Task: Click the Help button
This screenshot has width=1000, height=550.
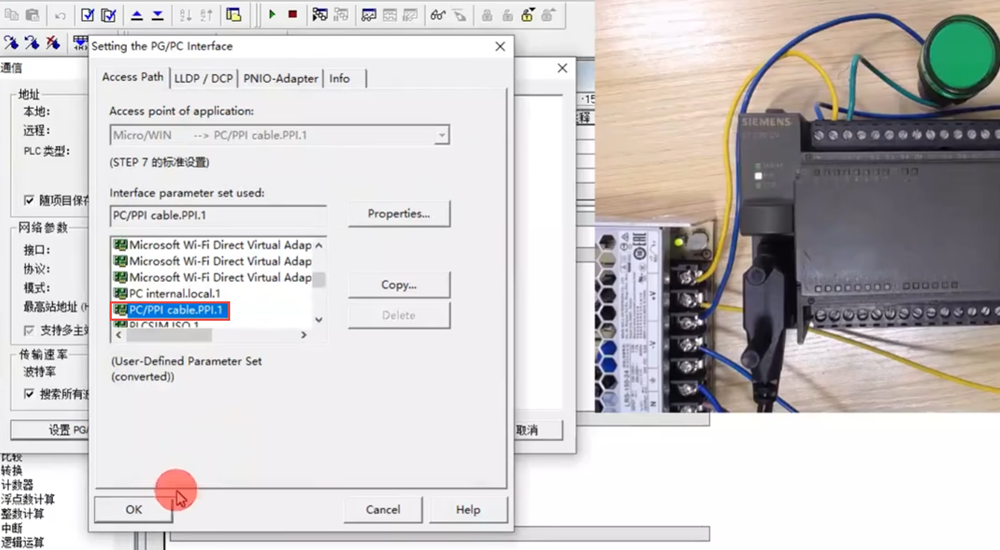Action: [468, 509]
